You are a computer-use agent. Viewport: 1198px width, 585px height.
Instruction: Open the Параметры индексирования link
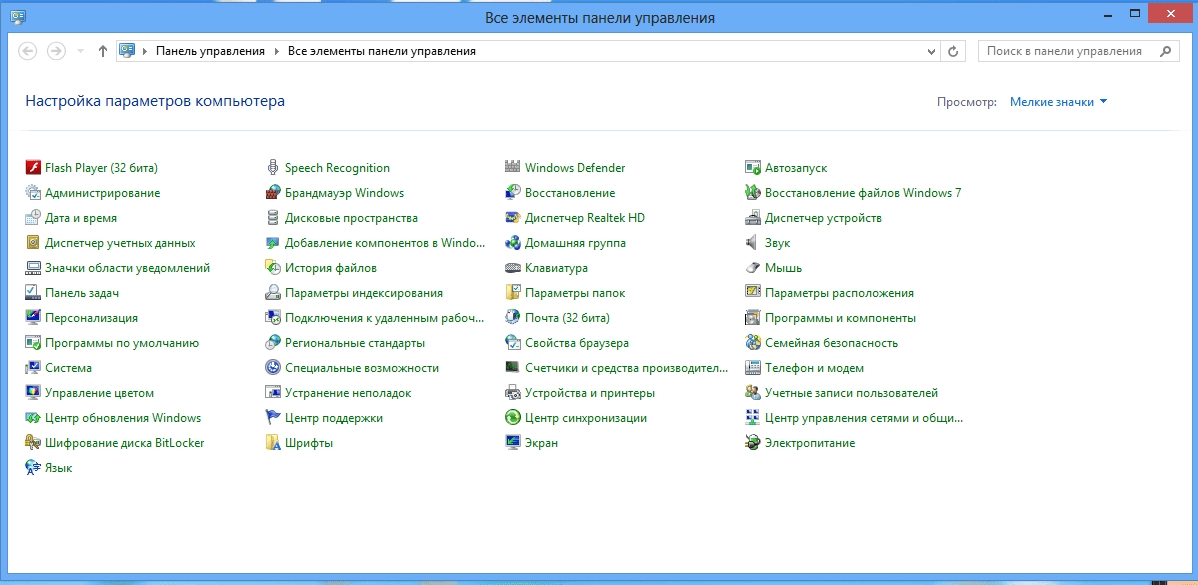[364, 293]
